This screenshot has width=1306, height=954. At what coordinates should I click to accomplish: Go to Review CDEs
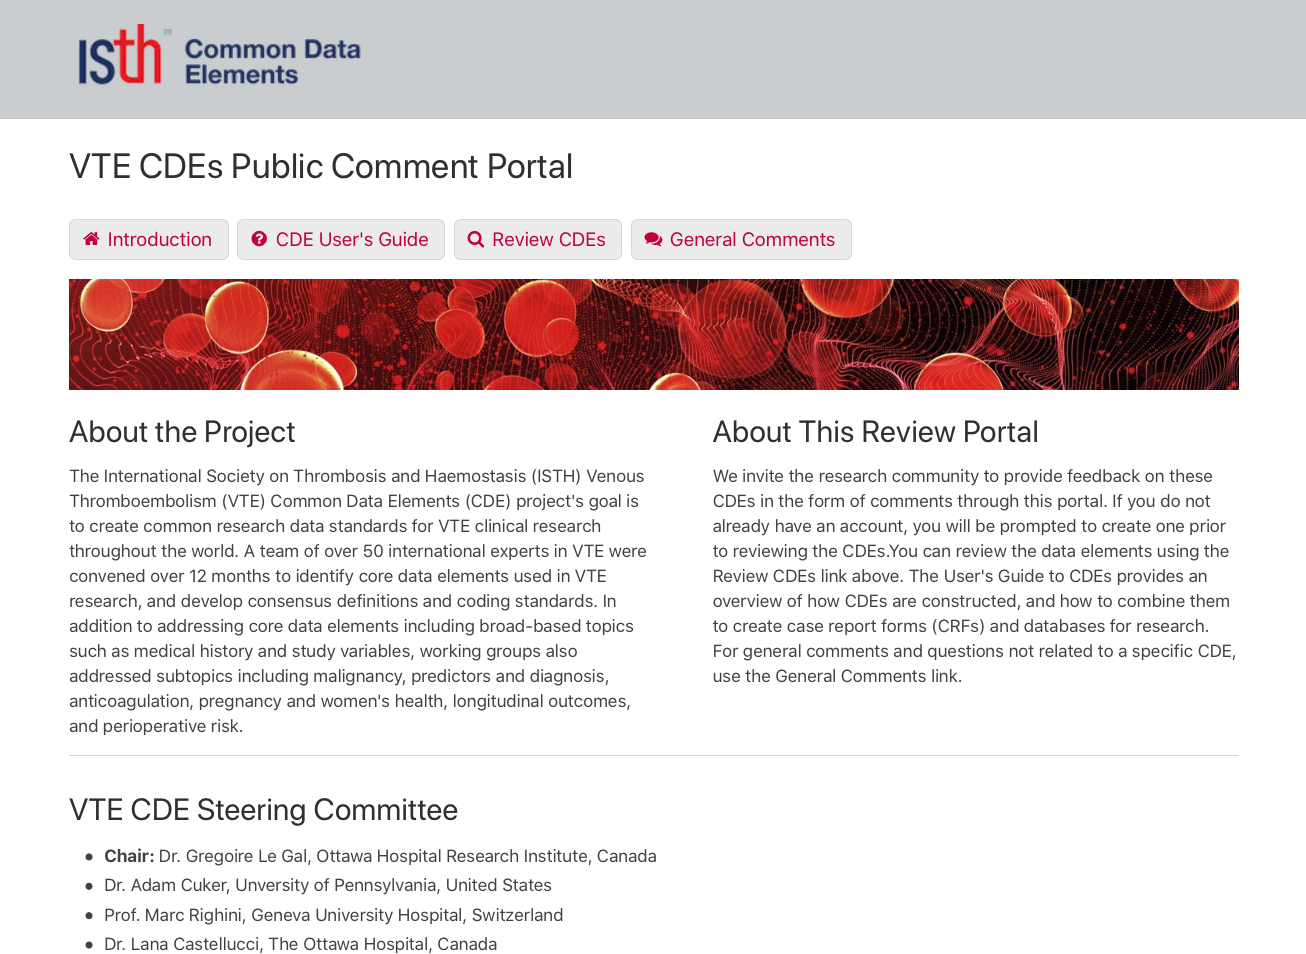click(538, 240)
